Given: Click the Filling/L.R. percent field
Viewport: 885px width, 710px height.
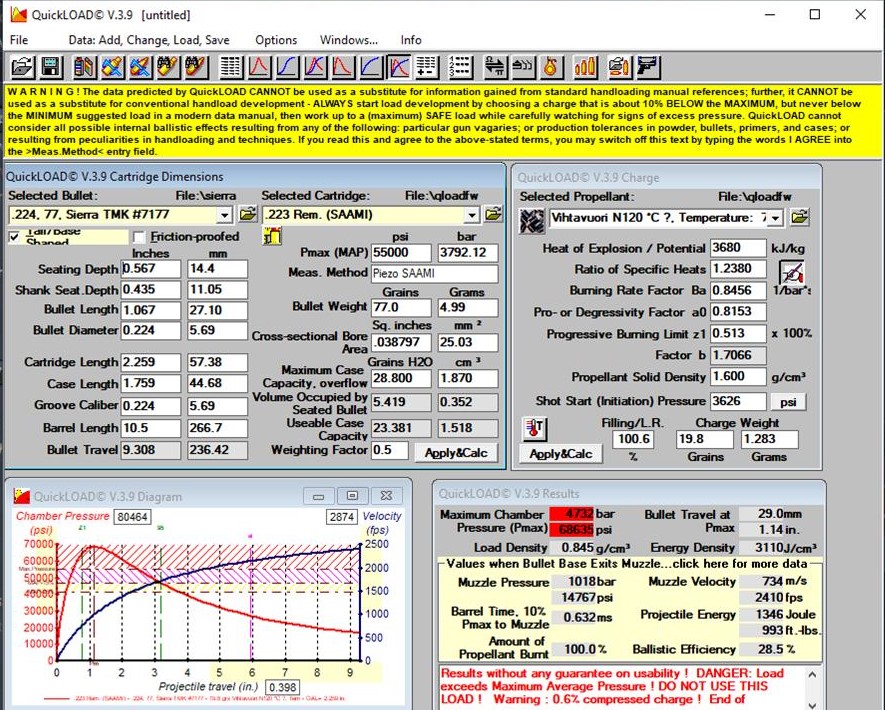Looking at the screenshot, I should 633,439.
